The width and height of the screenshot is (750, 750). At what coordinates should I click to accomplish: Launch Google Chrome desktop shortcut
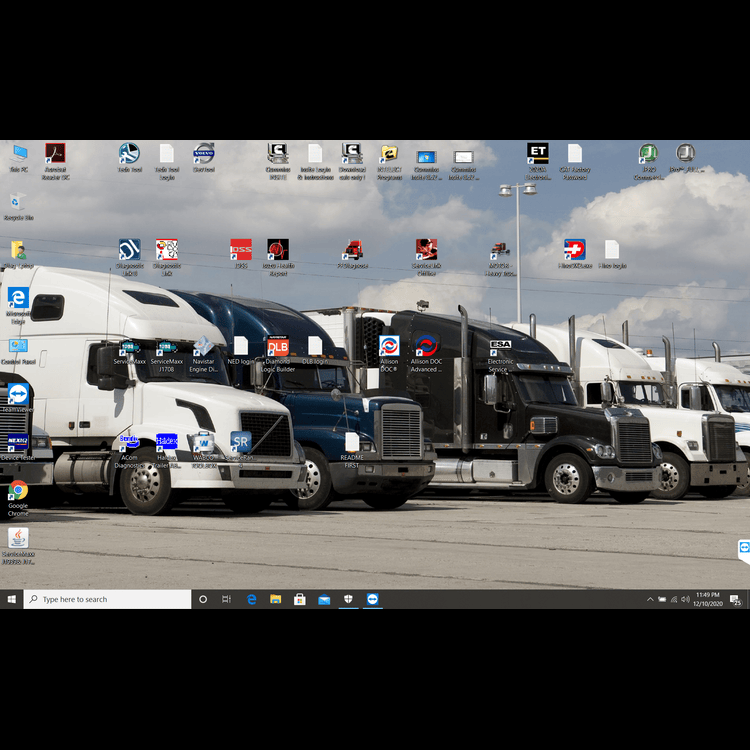(x=18, y=498)
